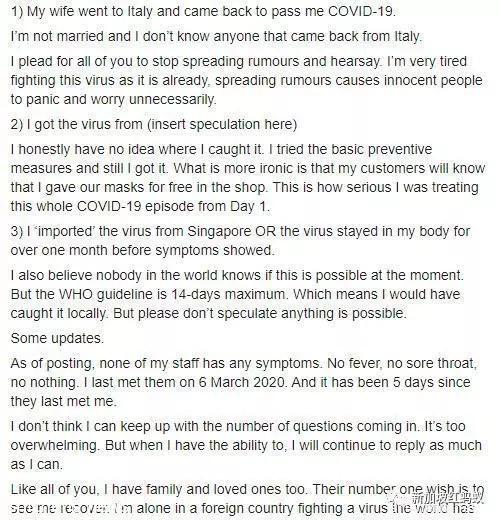Click the line "overwhelming. But when I have the ability"
The width and height of the screenshot is (499, 520).
point(246,445)
